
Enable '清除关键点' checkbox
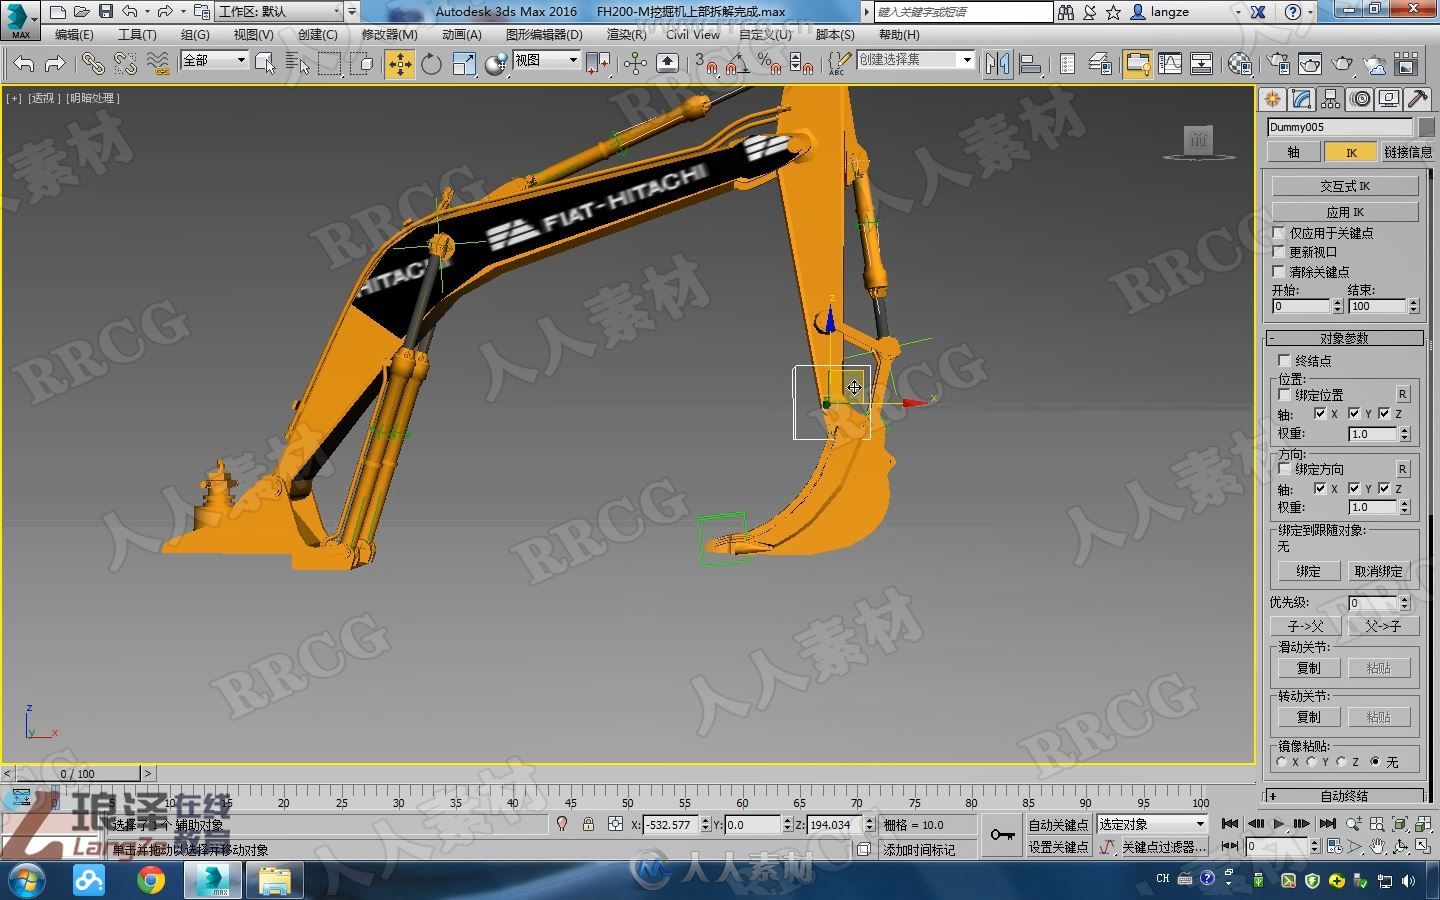[x=1279, y=271]
